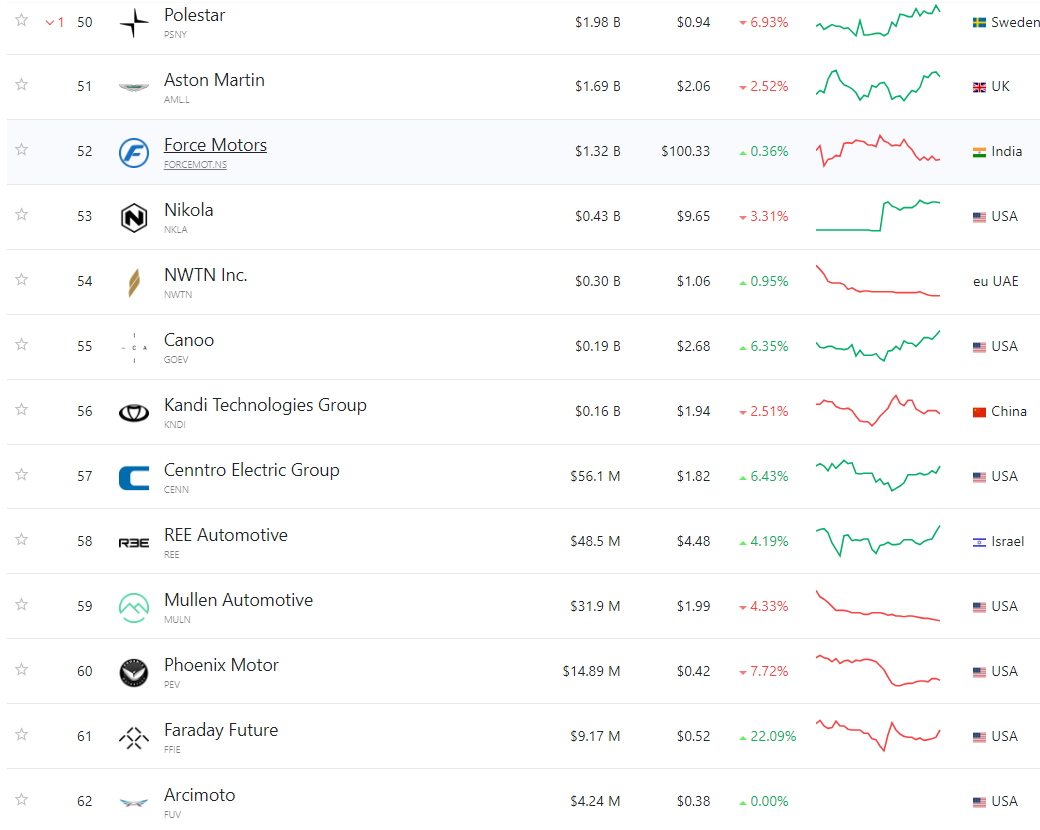Screen dimensions: 1040x830
Task: Click the Faraday Future logo
Action: (x=134, y=738)
